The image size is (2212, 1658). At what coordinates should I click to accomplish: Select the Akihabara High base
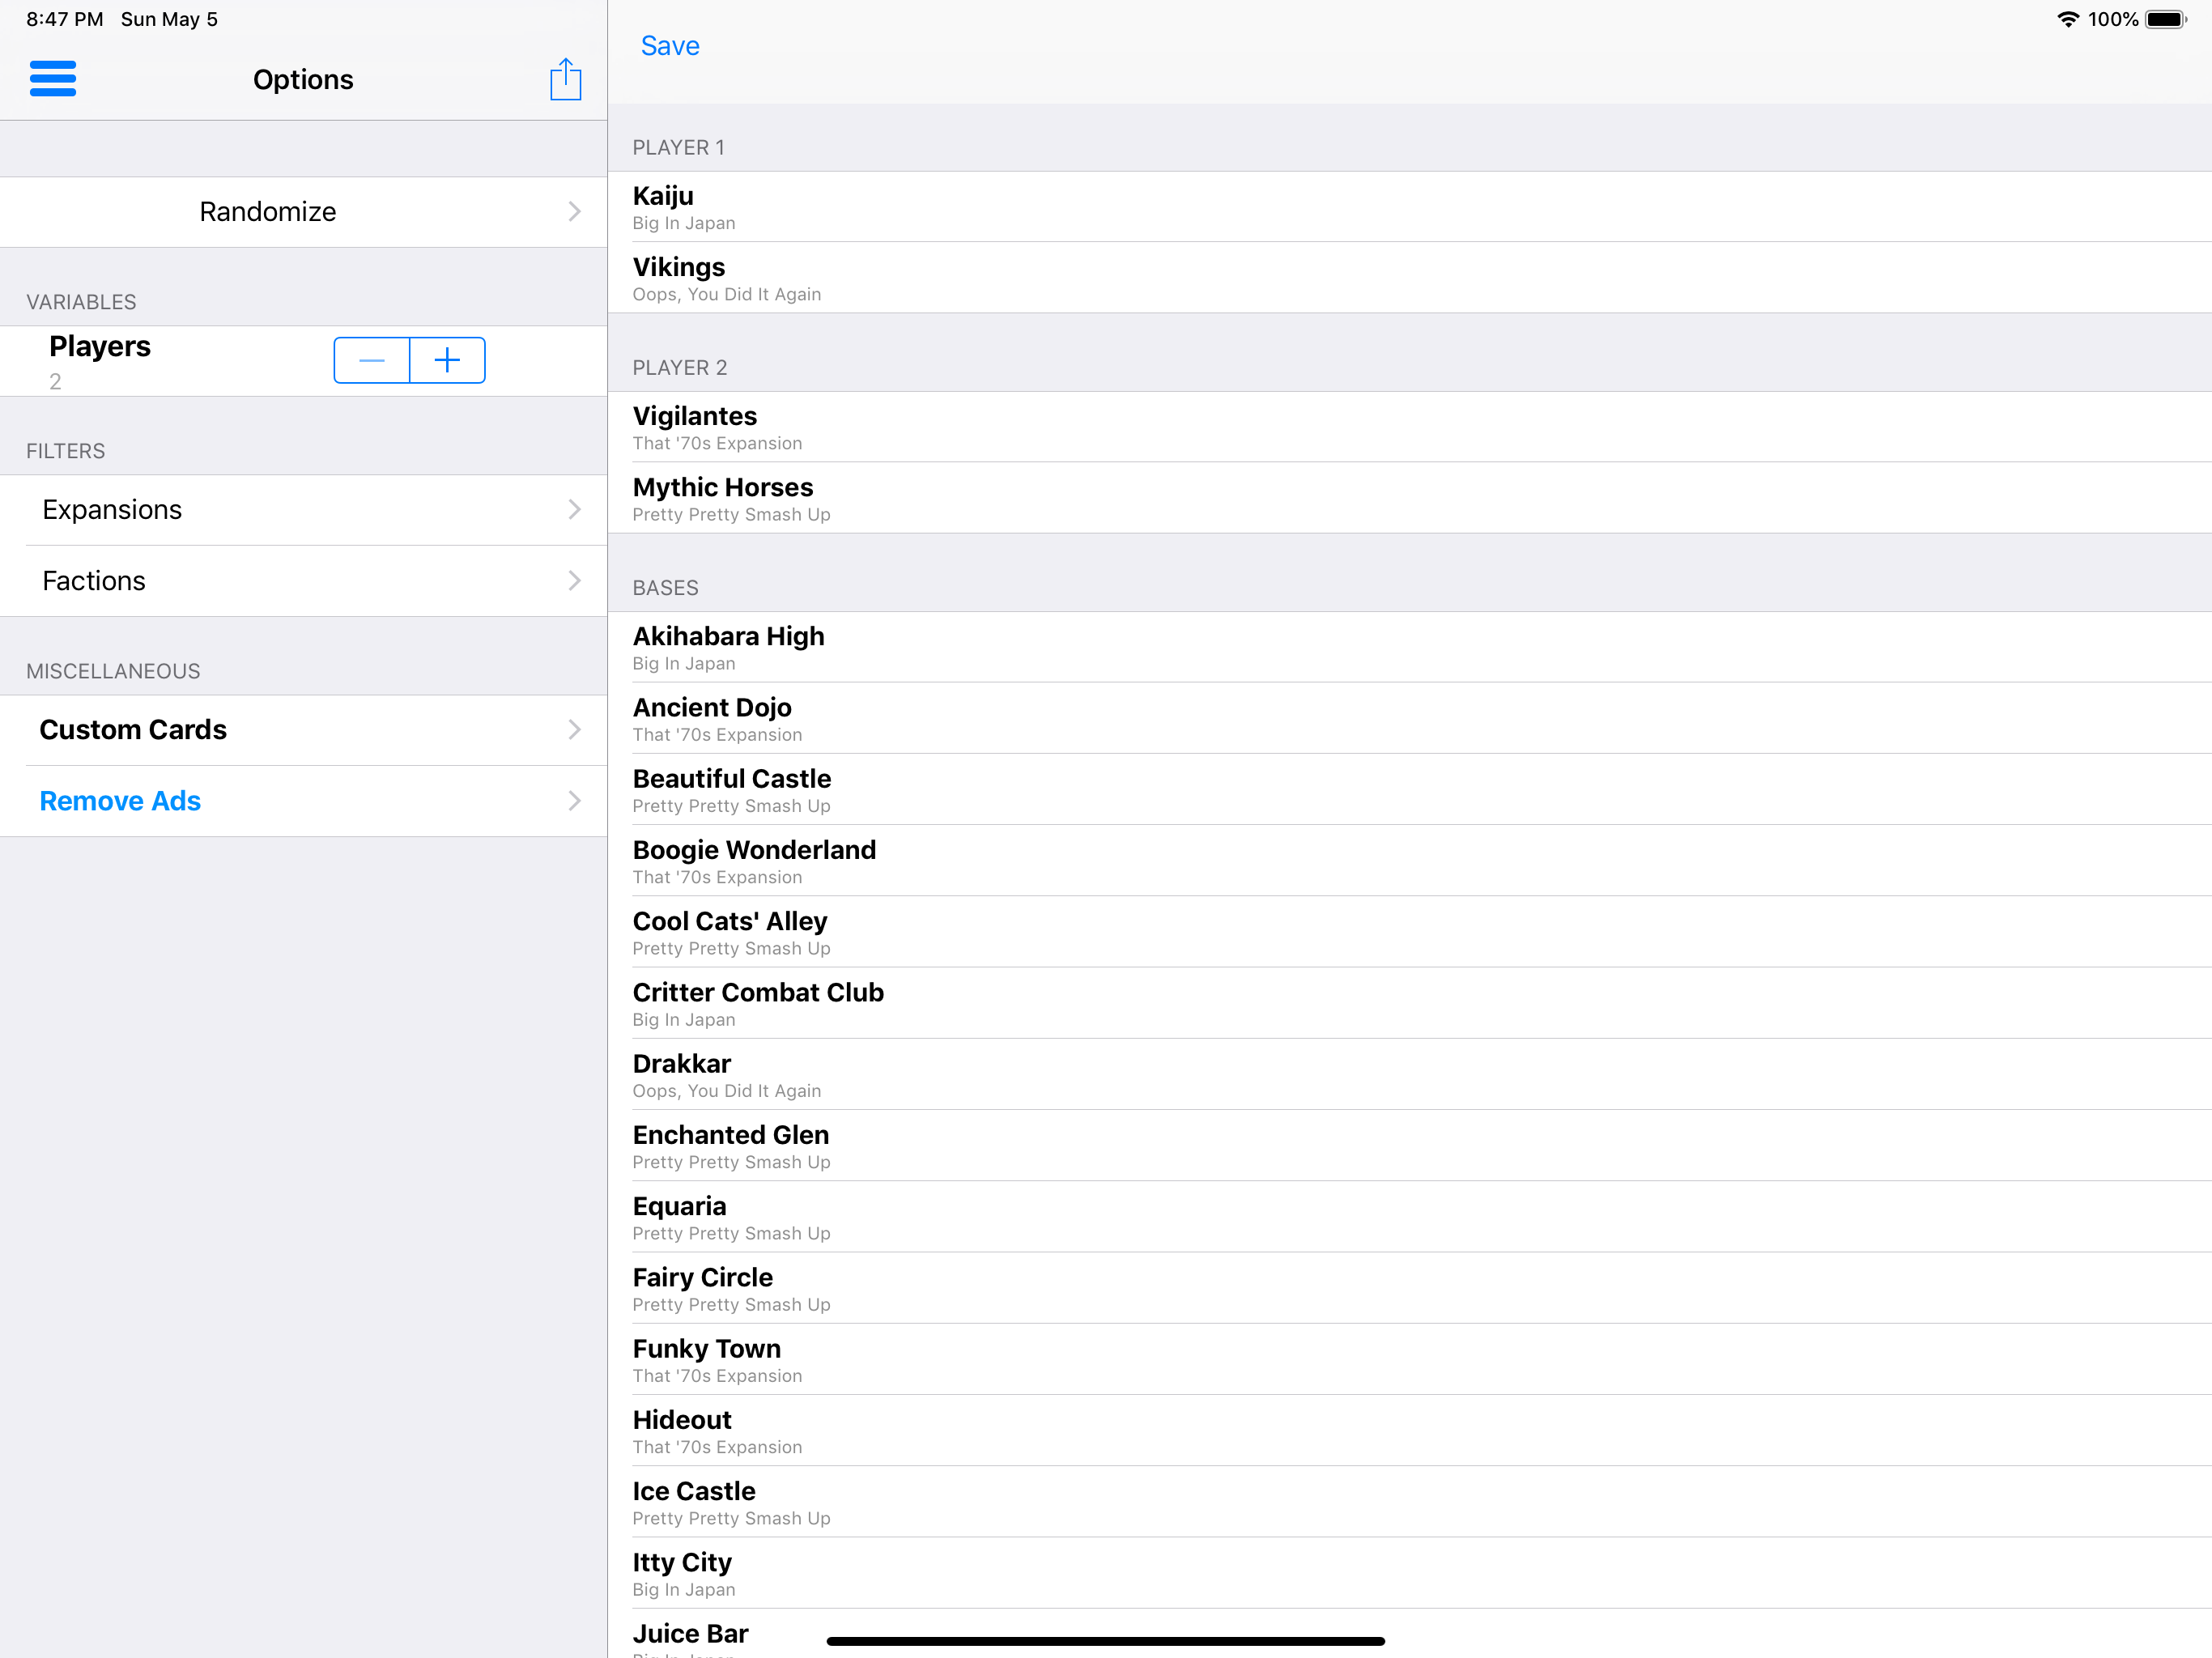(x=1410, y=647)
